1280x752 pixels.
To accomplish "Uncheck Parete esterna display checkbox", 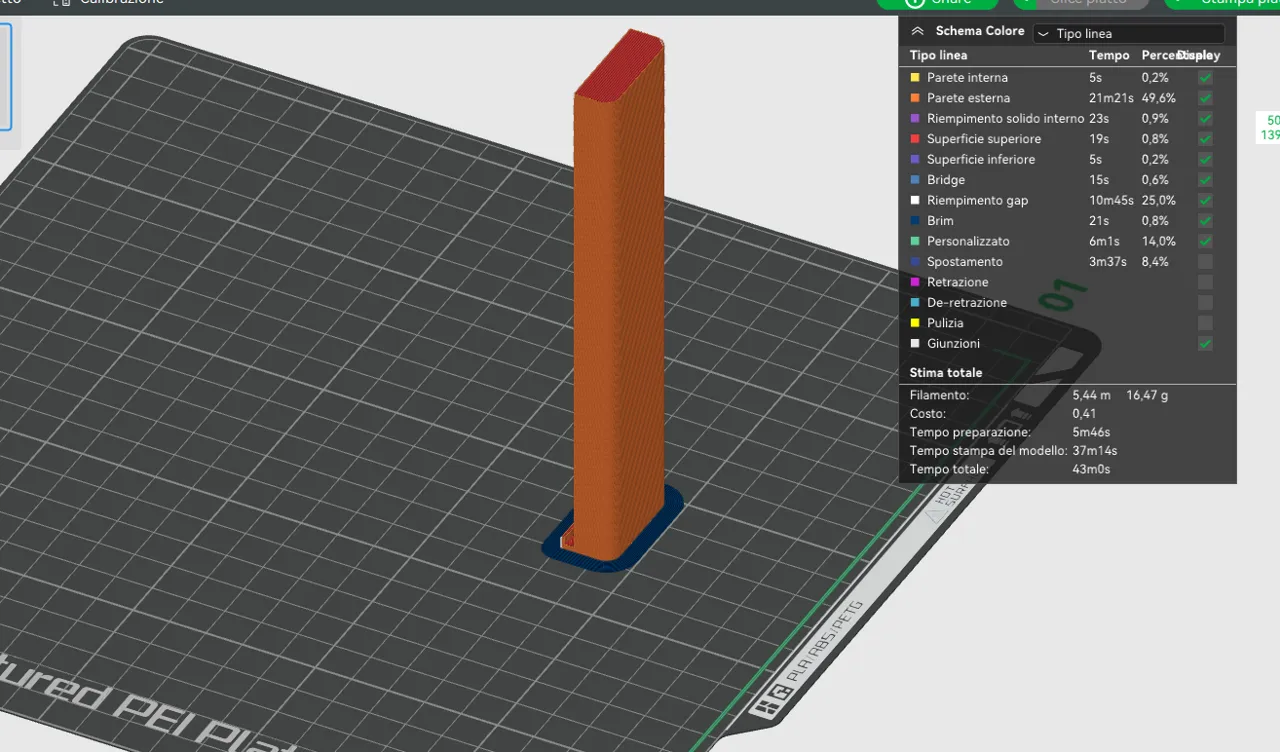I will 1205,98.
